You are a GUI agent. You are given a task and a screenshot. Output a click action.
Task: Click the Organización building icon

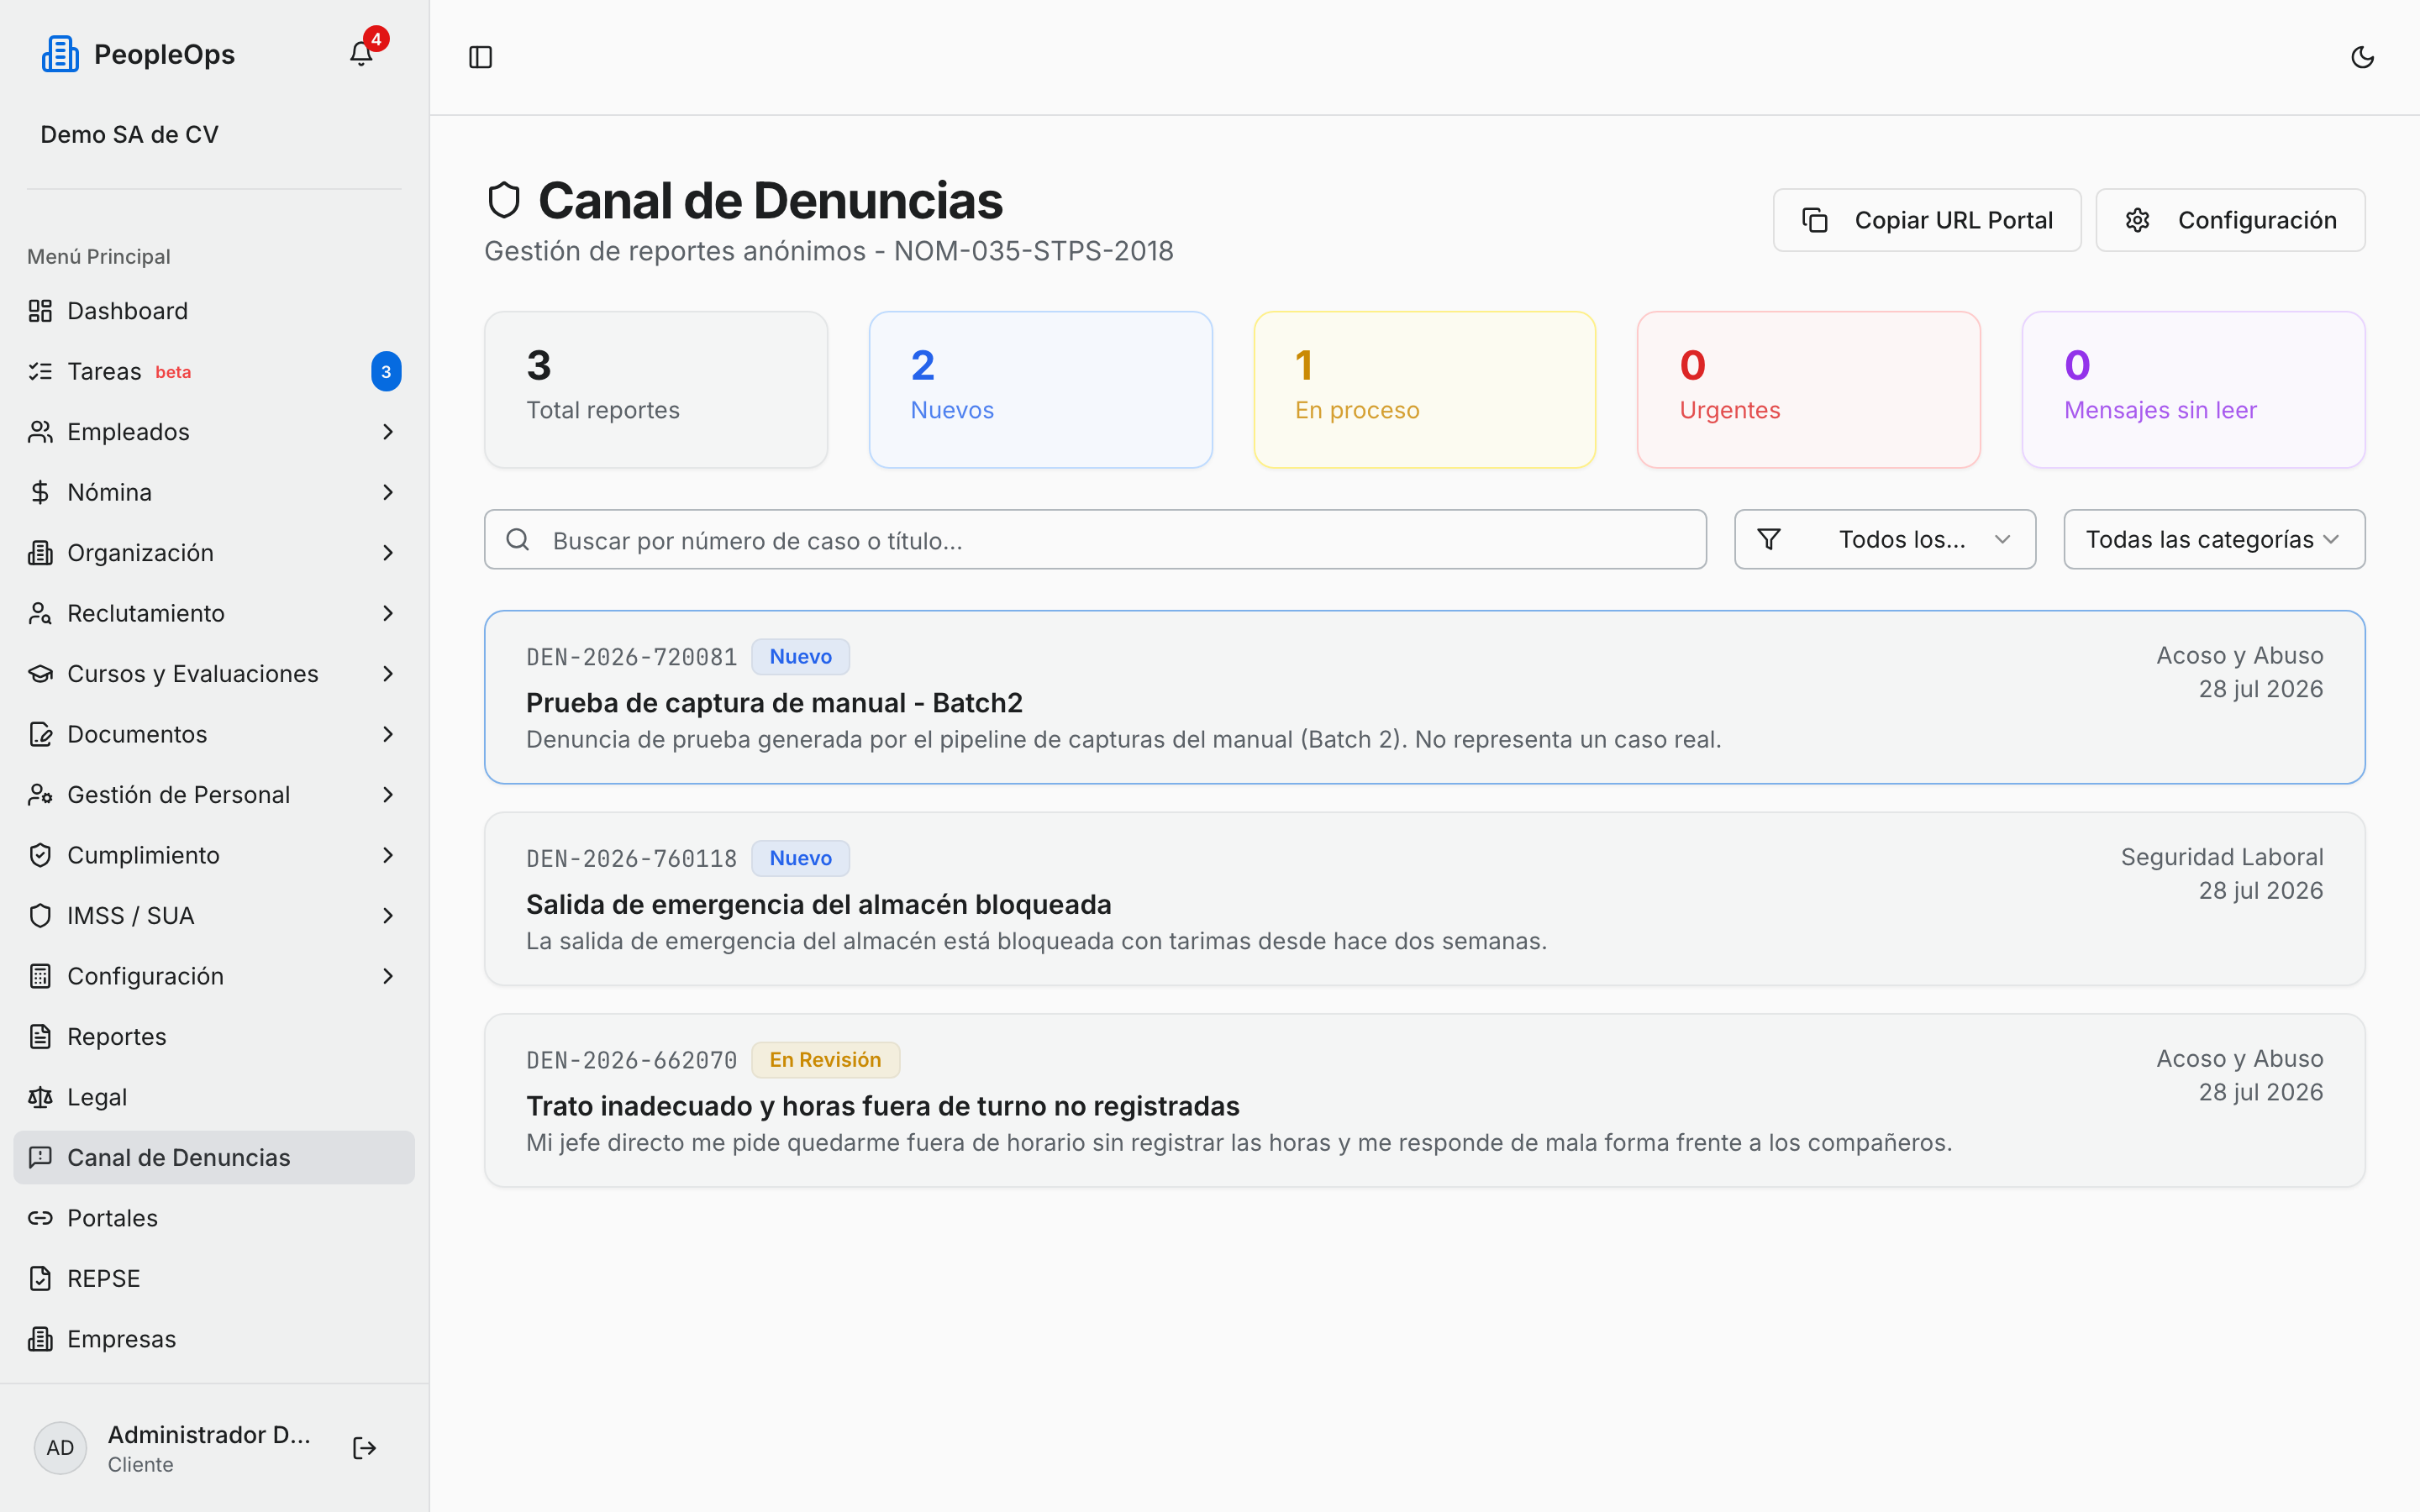40,553
